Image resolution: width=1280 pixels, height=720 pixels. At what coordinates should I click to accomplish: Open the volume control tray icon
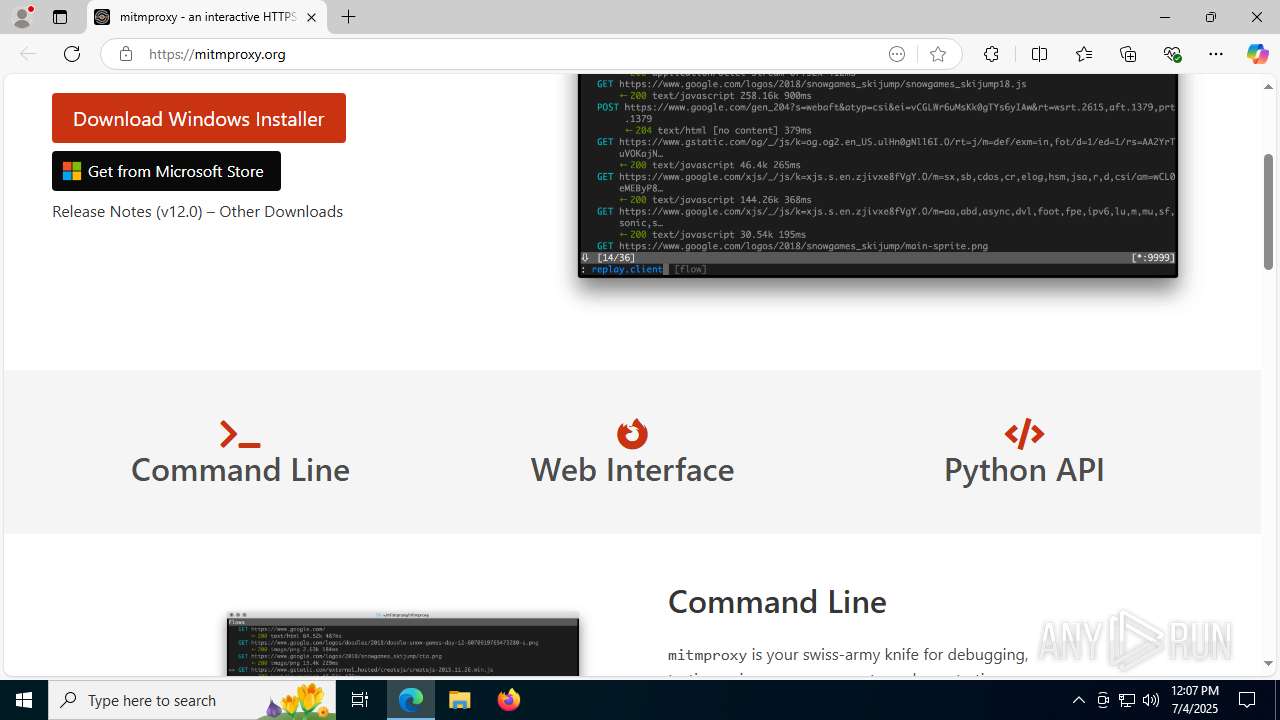pos(1151,700)
